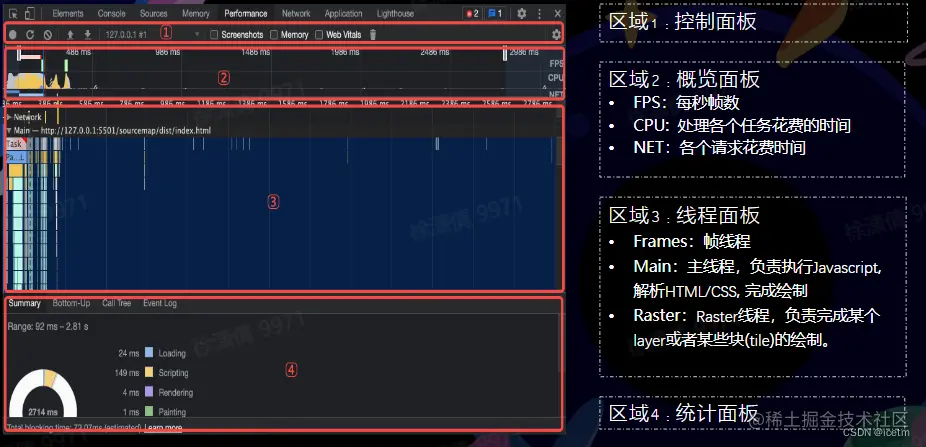
Task: Click the "区域1：控制面板" heading
Action: tap(683, 22)
